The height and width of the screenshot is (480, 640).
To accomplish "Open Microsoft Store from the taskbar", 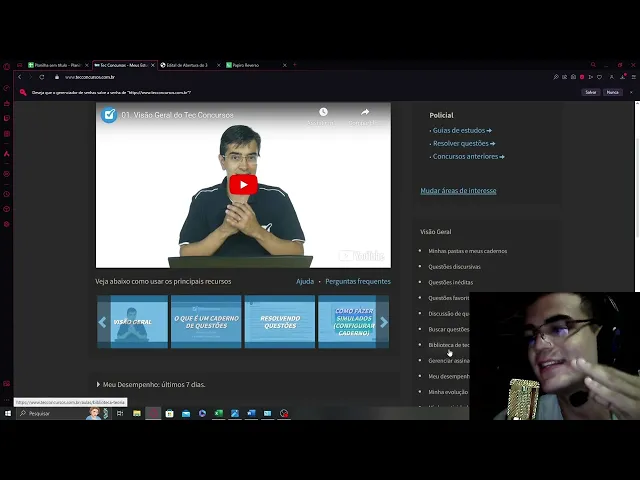I will click(x=169, y=413).
